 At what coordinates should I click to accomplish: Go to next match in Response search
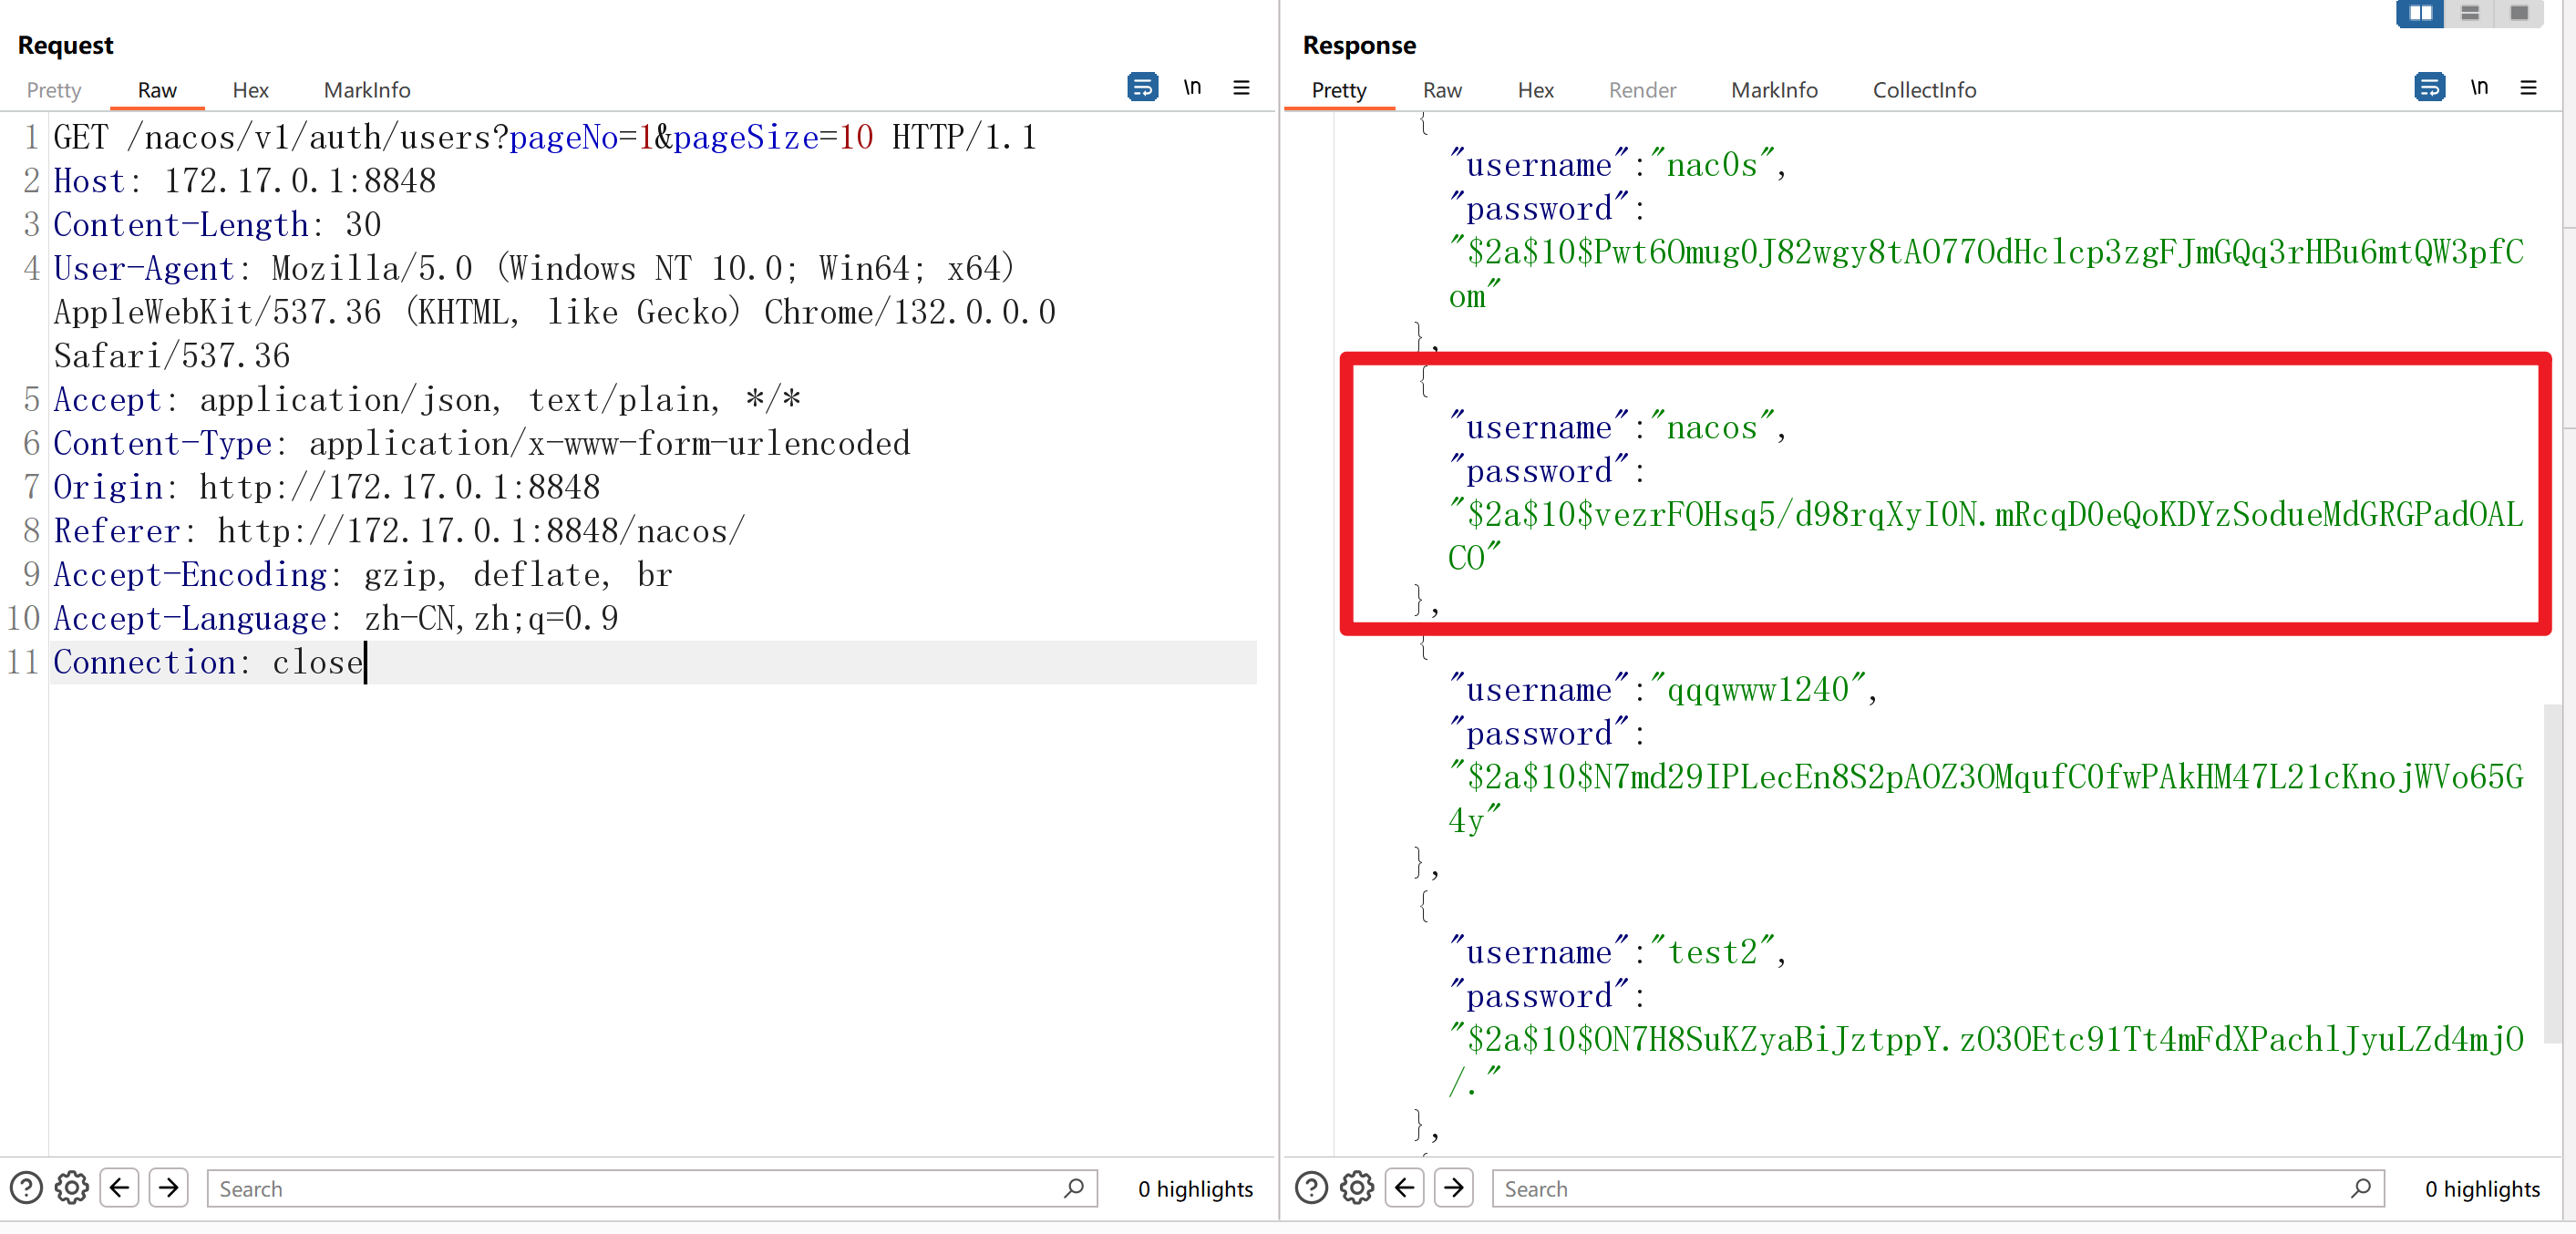(1454, 1187)
